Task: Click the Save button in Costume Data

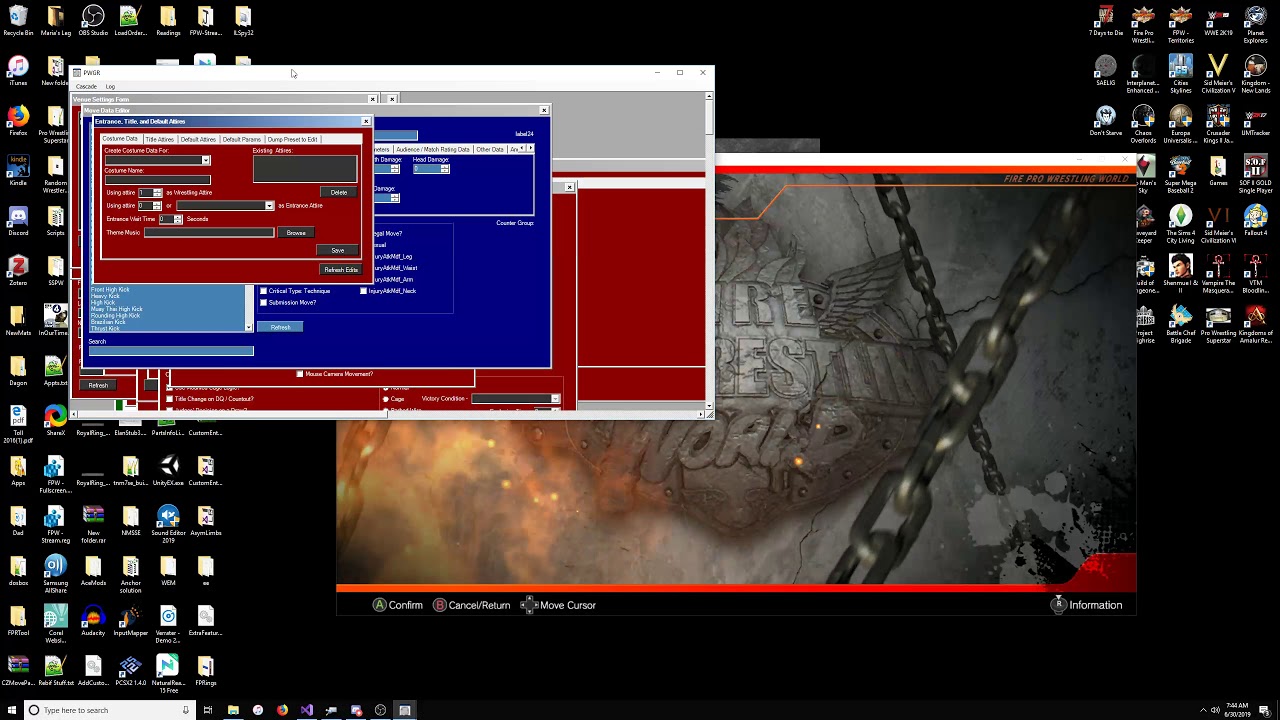Action: [338, 250]
